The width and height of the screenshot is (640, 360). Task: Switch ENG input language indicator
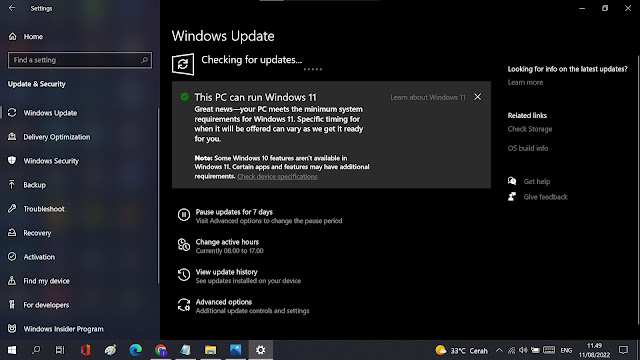(x=566, y=351)
